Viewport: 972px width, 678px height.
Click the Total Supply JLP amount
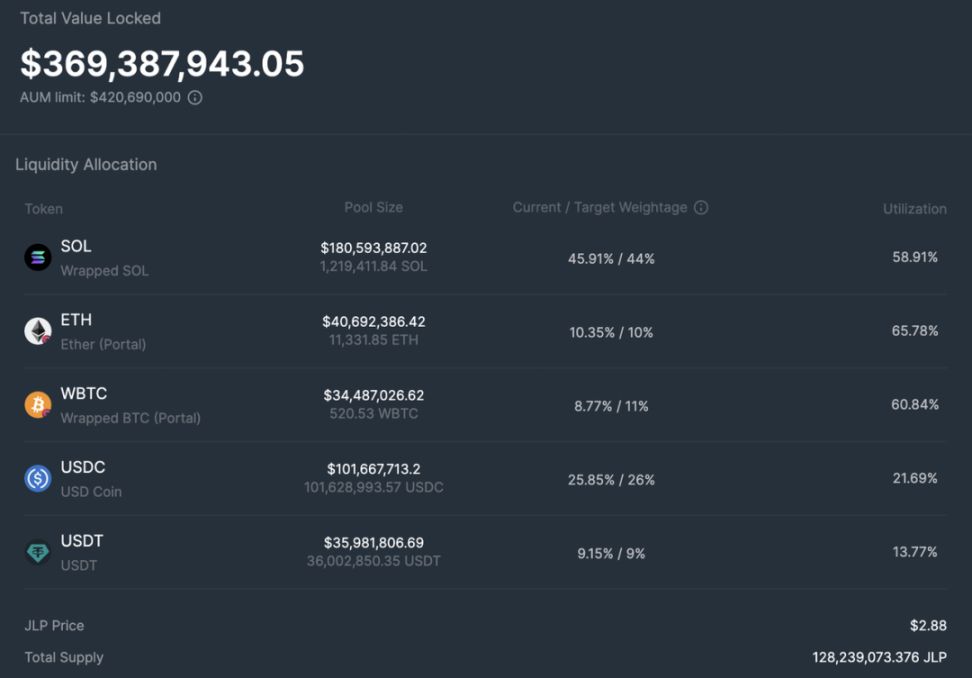point(878,658)
